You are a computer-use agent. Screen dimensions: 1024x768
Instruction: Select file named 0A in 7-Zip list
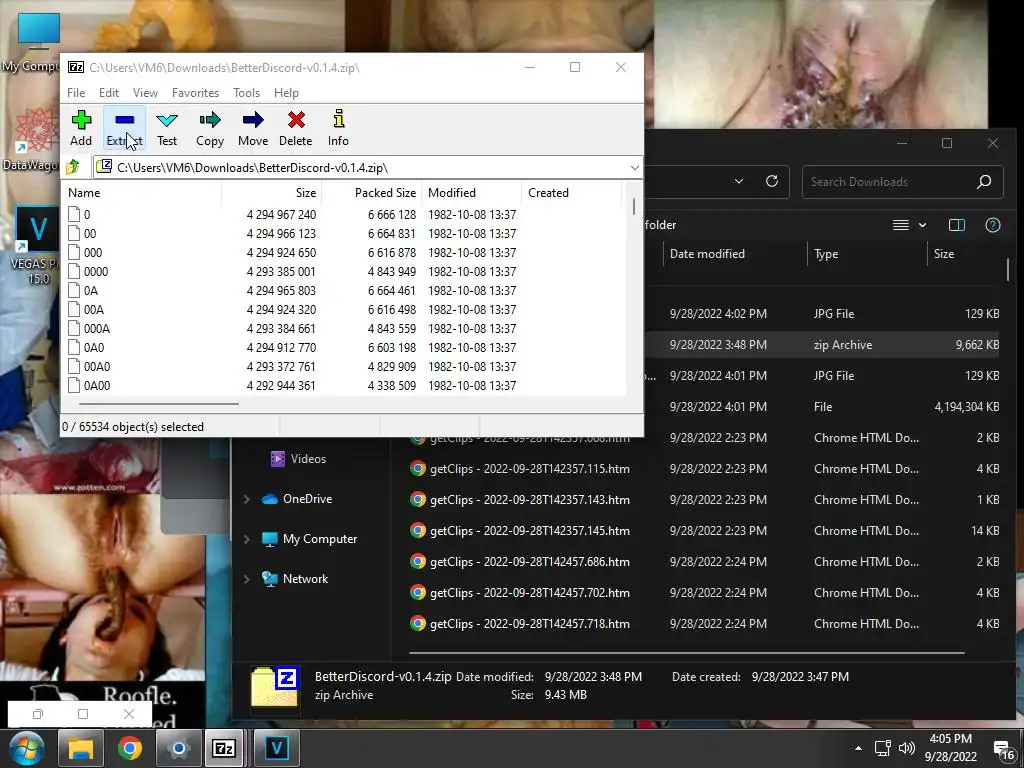[x=90, y=291]
